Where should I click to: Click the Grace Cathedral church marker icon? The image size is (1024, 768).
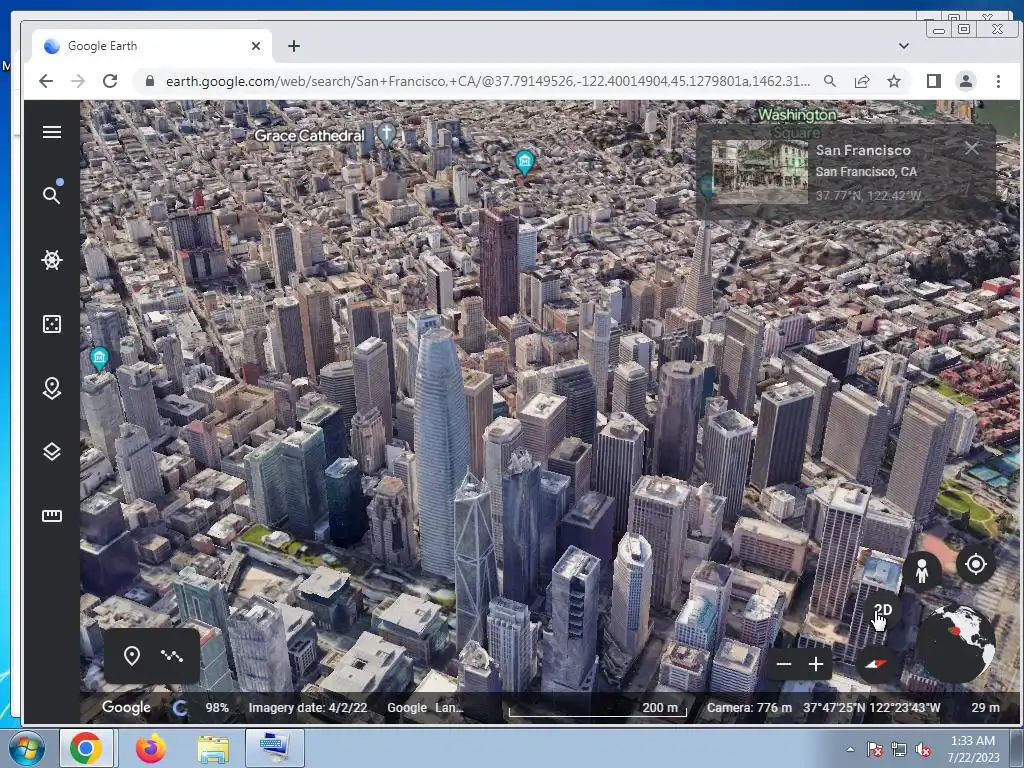pyautogui.click(x=387, y=135)
